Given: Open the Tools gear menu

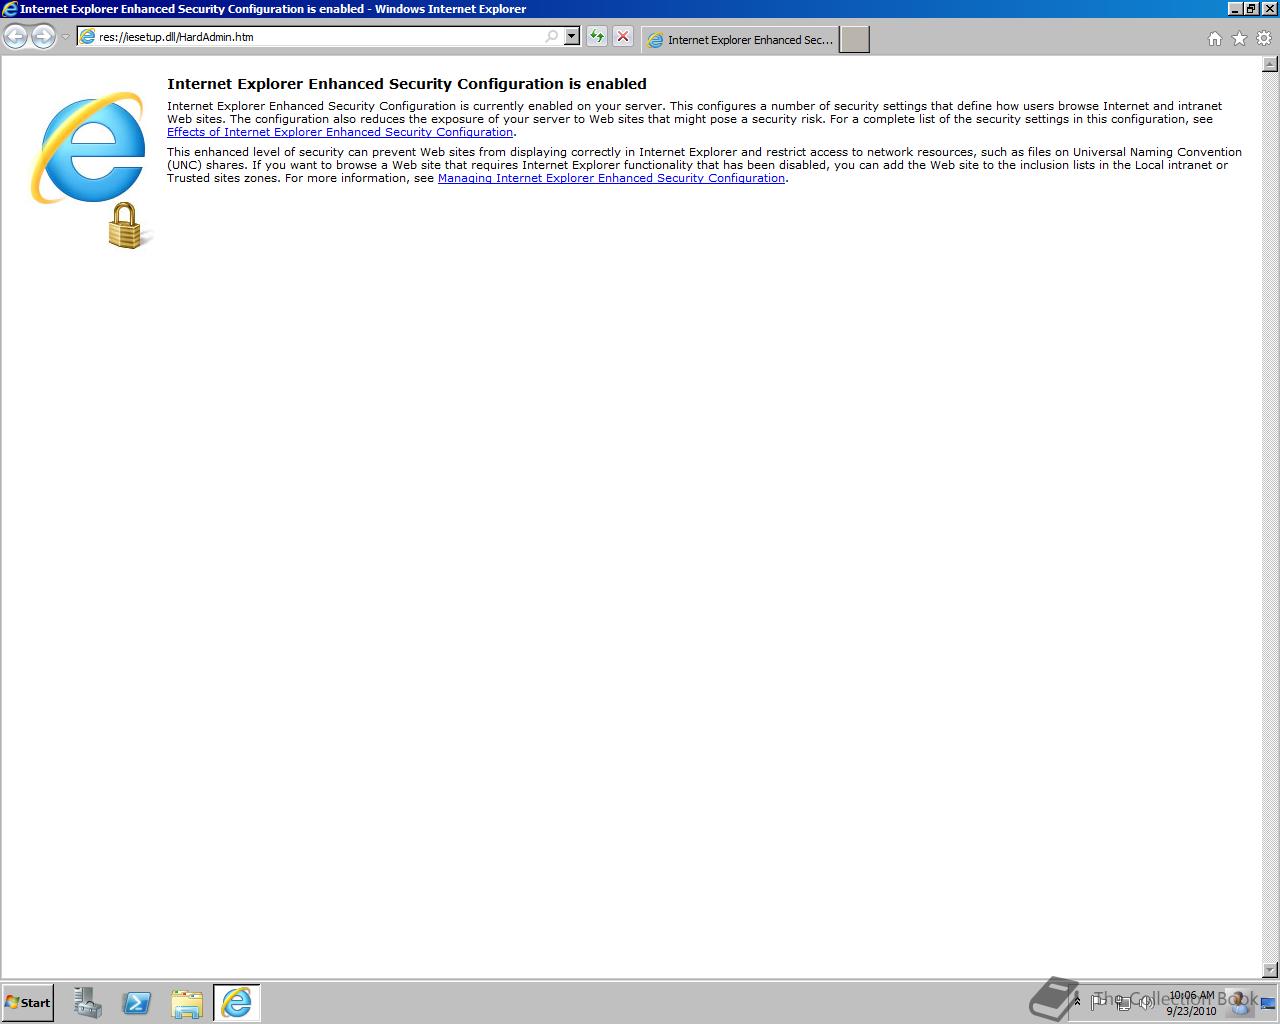Looking at the screenshot, I should [x=1264, y=39].
